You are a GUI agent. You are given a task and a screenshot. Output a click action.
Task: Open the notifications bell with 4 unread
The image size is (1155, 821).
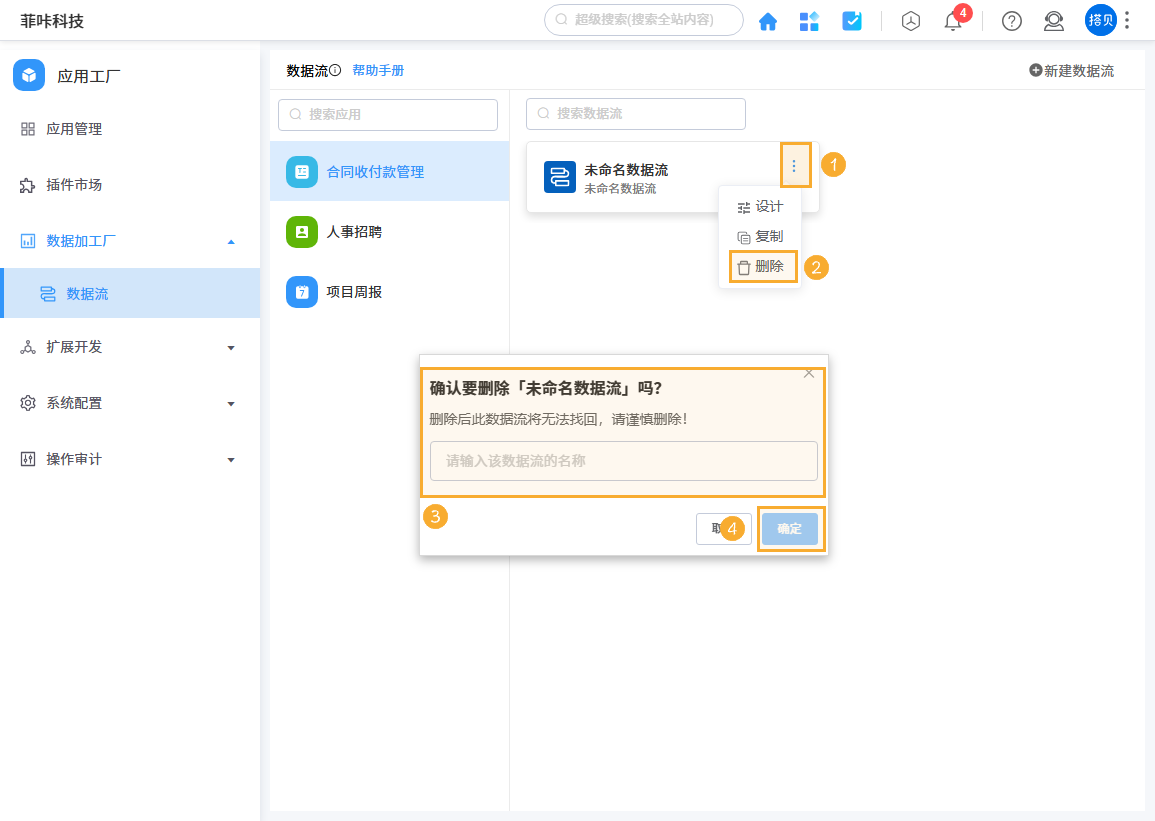(x=953, y=20)
